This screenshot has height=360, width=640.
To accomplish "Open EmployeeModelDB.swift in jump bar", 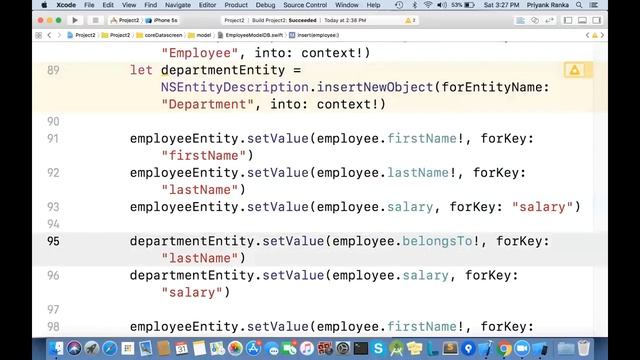I will click(250, 35).
